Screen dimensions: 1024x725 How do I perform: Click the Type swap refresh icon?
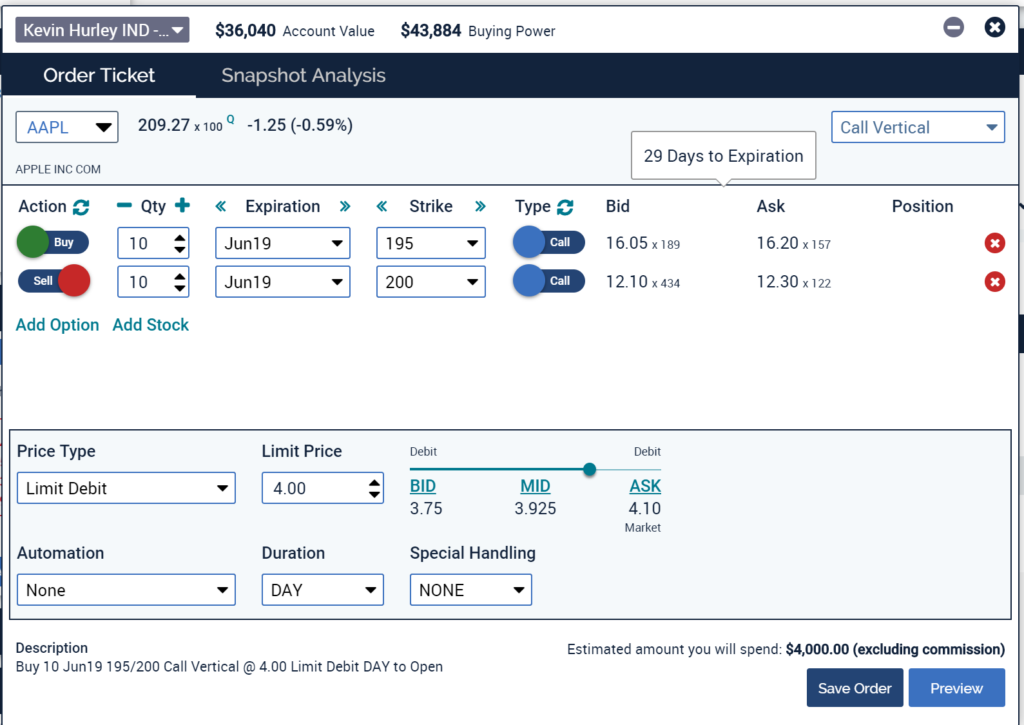click(565, 207)
